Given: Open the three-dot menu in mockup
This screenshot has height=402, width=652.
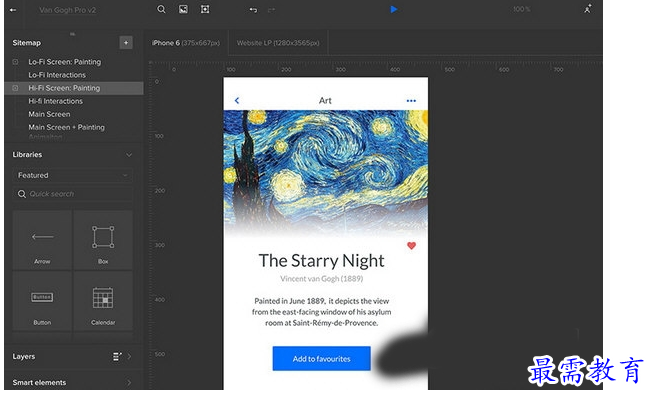Looking at the screenshot, I should [411, 101].
